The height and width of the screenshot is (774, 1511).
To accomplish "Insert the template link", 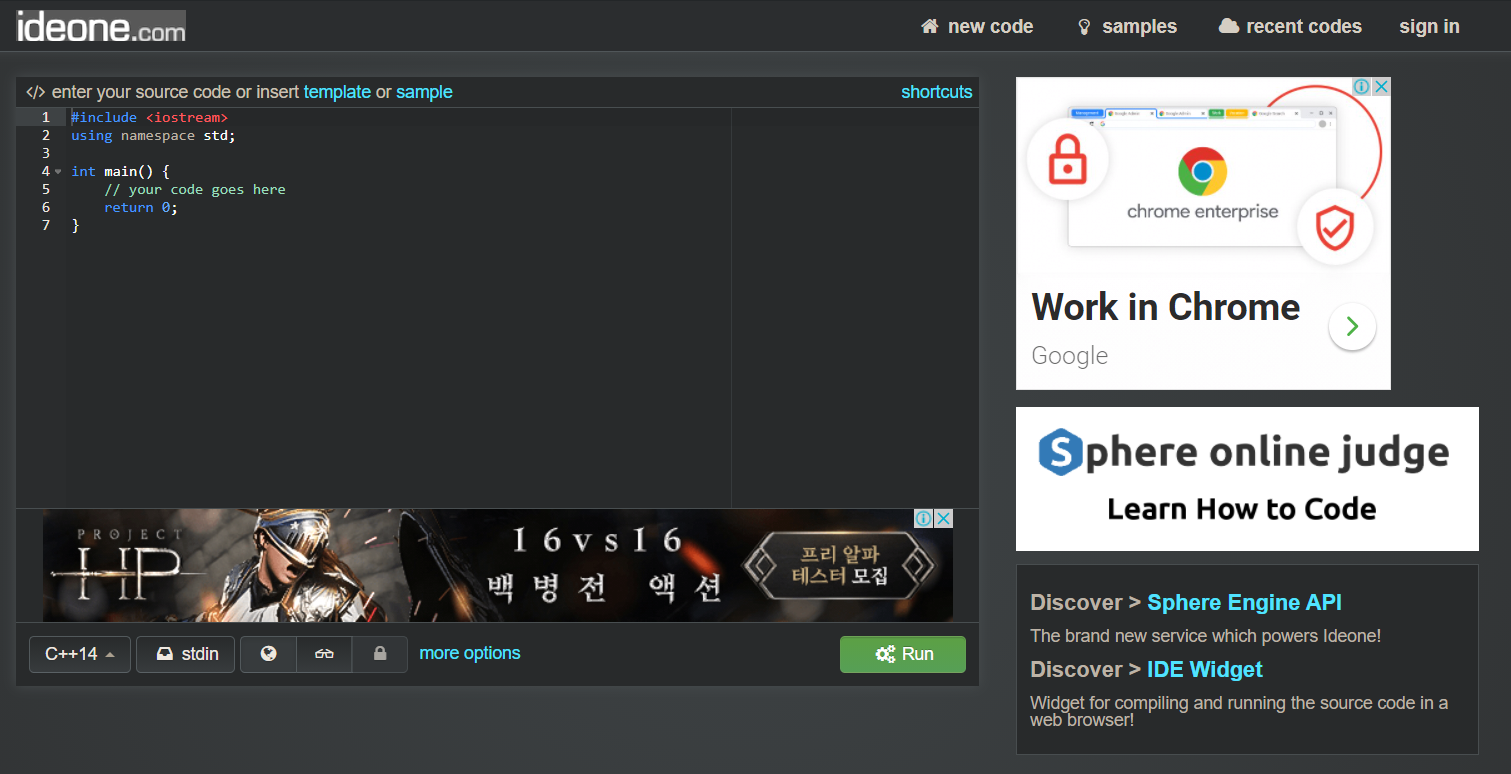I will (337, 92).
